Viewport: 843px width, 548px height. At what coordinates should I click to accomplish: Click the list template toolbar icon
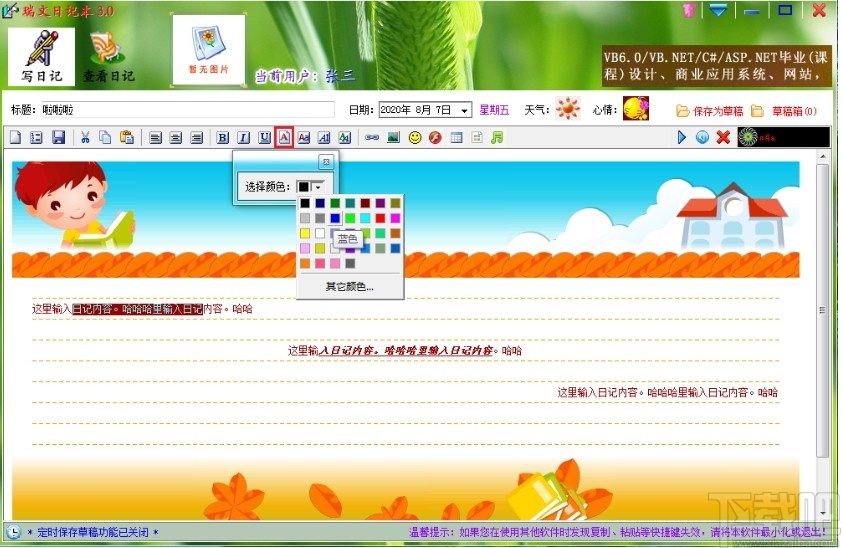(x=36, y=138)
